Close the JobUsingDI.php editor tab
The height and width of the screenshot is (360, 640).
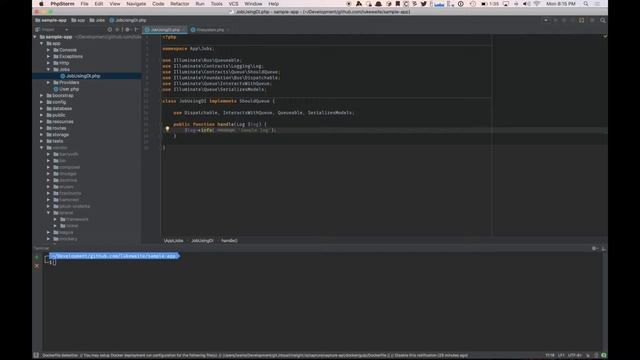(x=183, y=30)
